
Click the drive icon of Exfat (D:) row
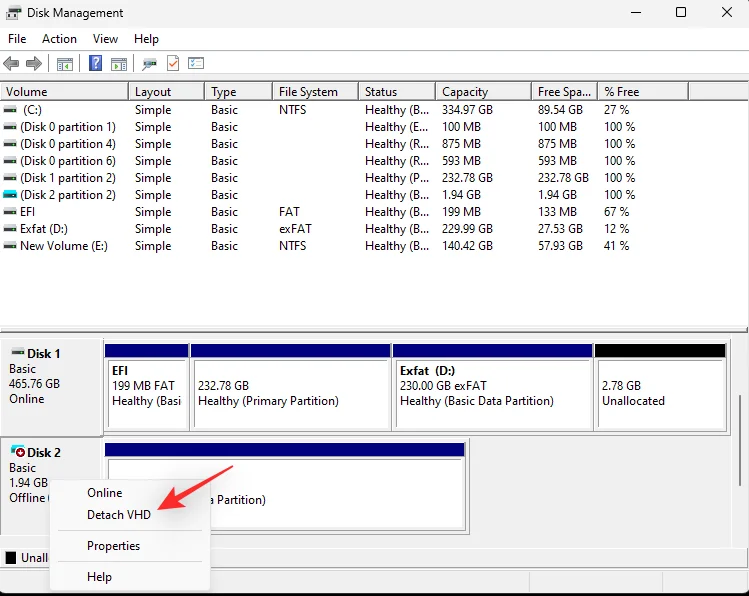(10, 229)
